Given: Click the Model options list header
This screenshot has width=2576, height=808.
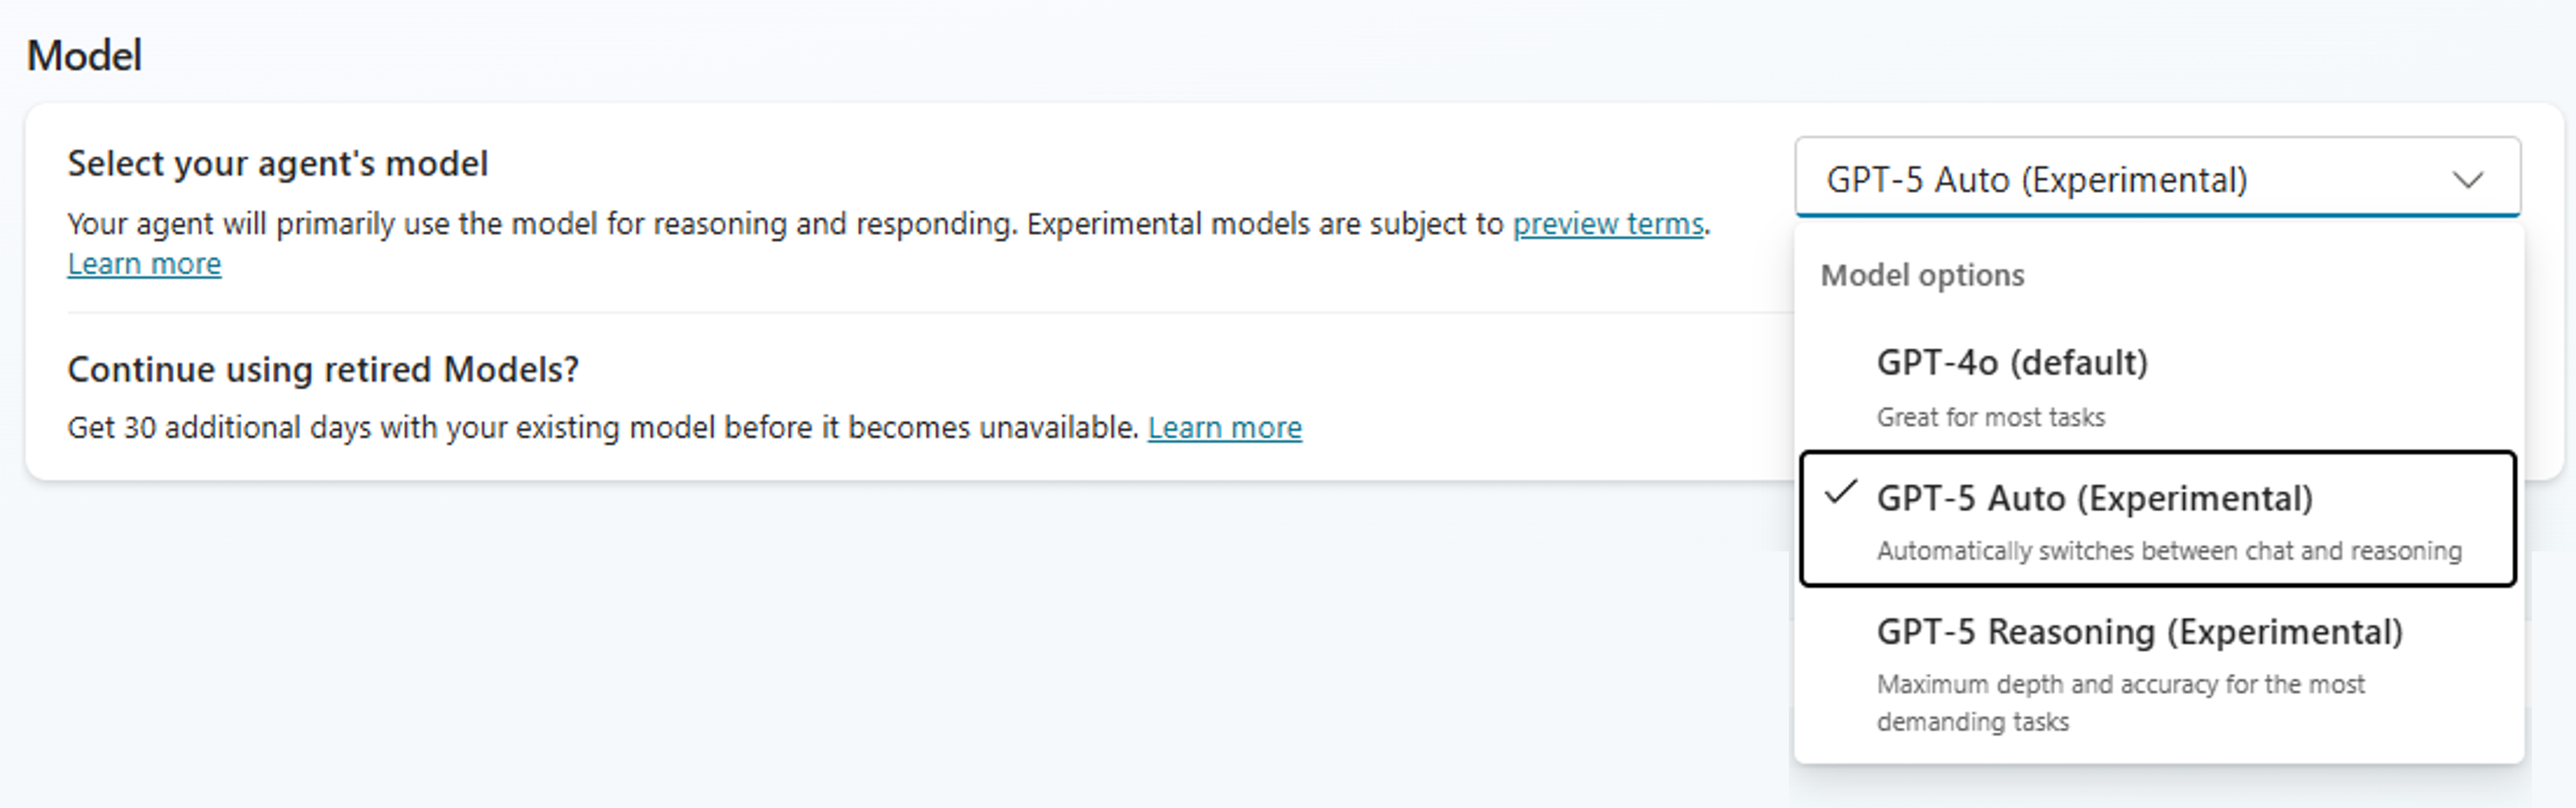Looking at the screenshot, I should pyautogui.click(x=1922, y=275).
